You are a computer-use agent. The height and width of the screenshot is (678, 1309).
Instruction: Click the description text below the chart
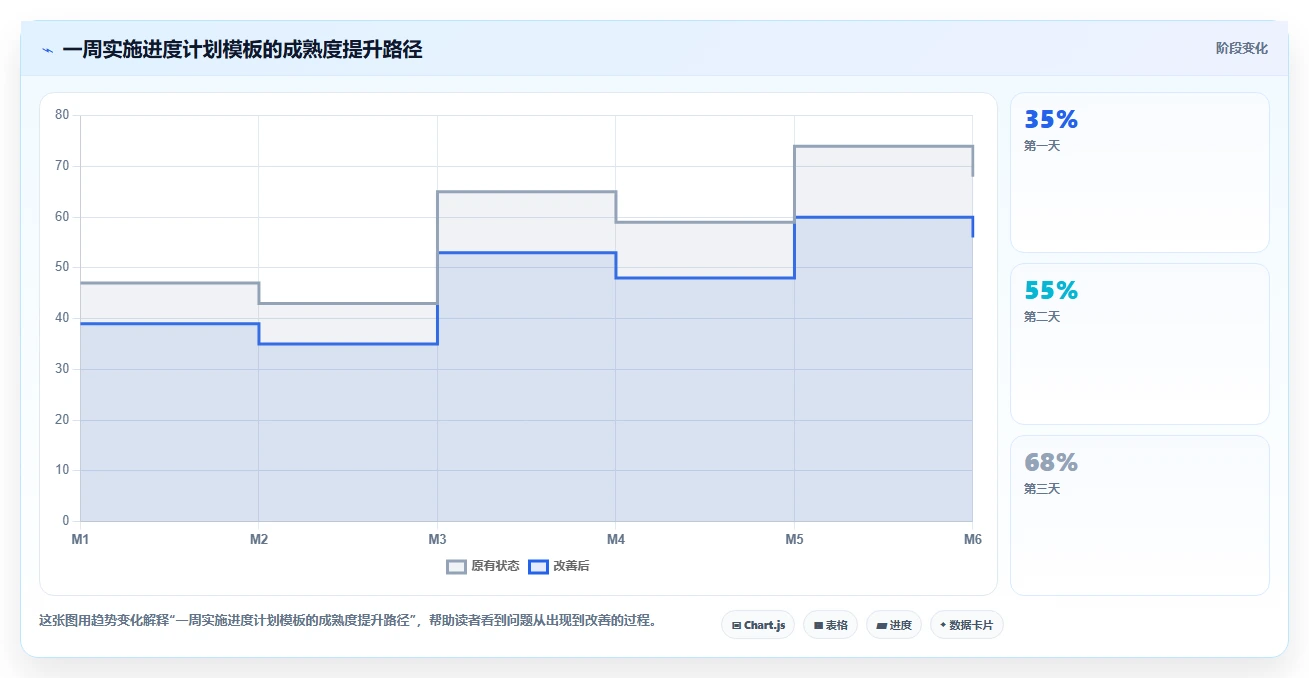[x=350, y=620]
